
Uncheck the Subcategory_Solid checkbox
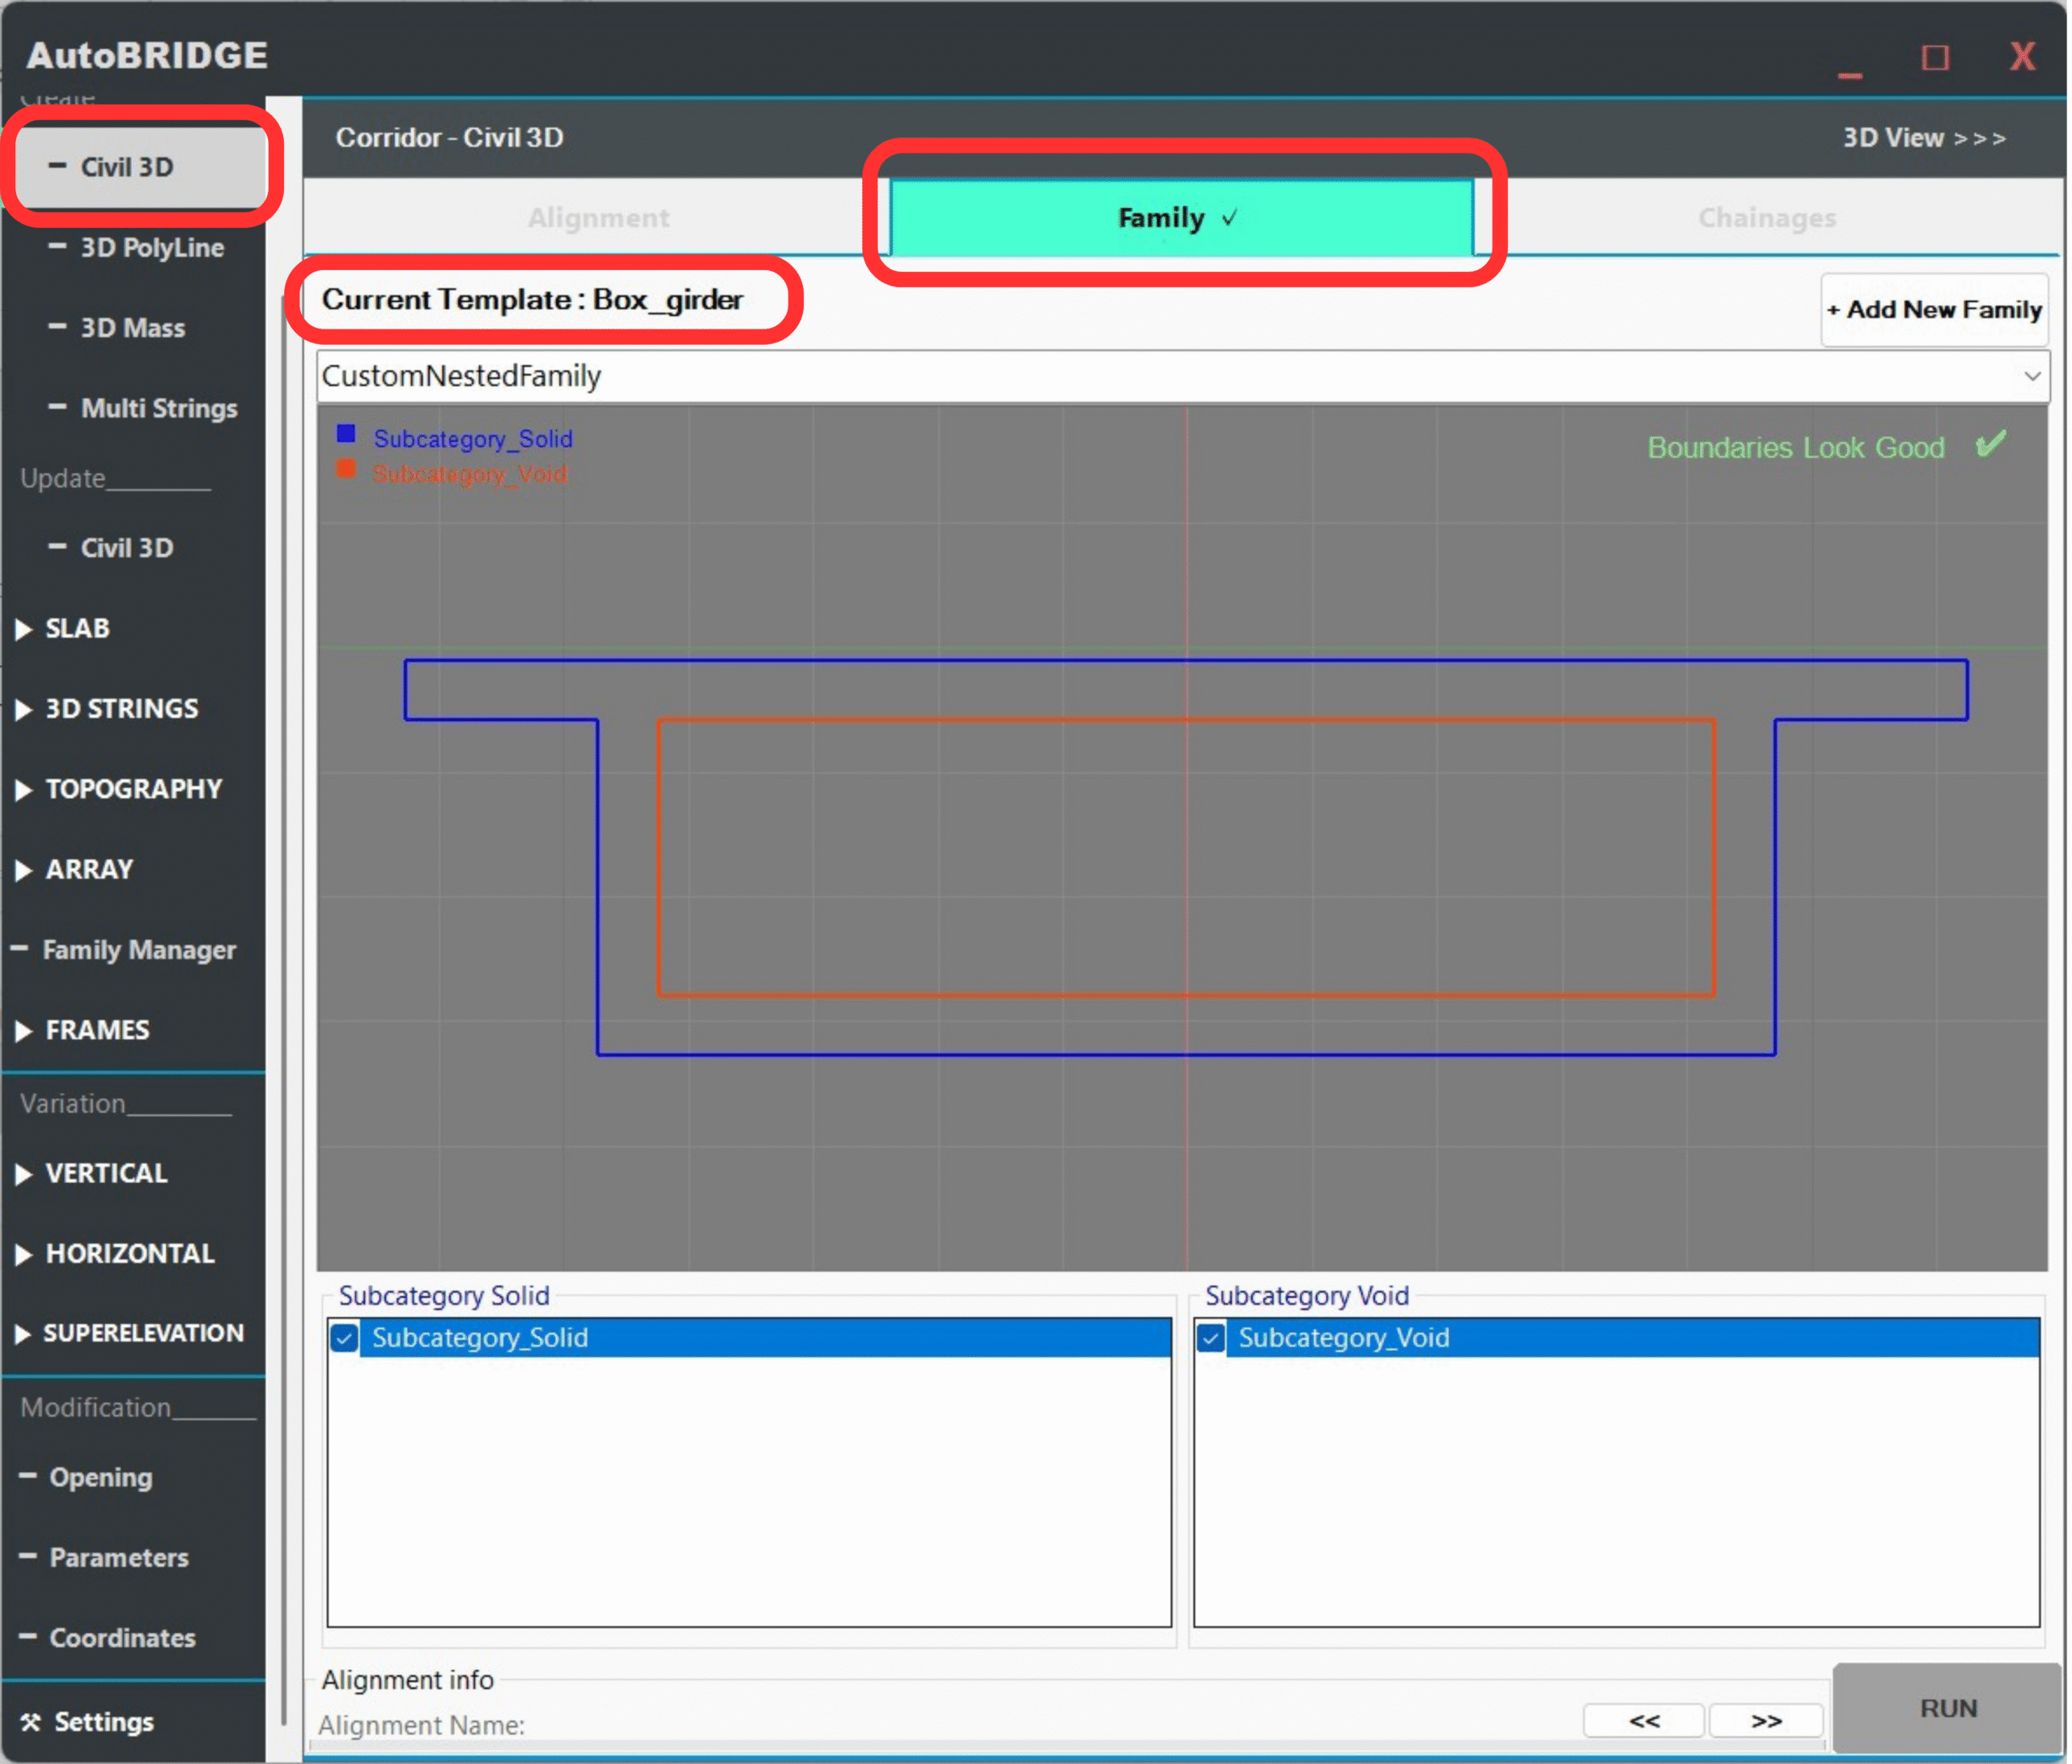click(x=345, y=1340)
